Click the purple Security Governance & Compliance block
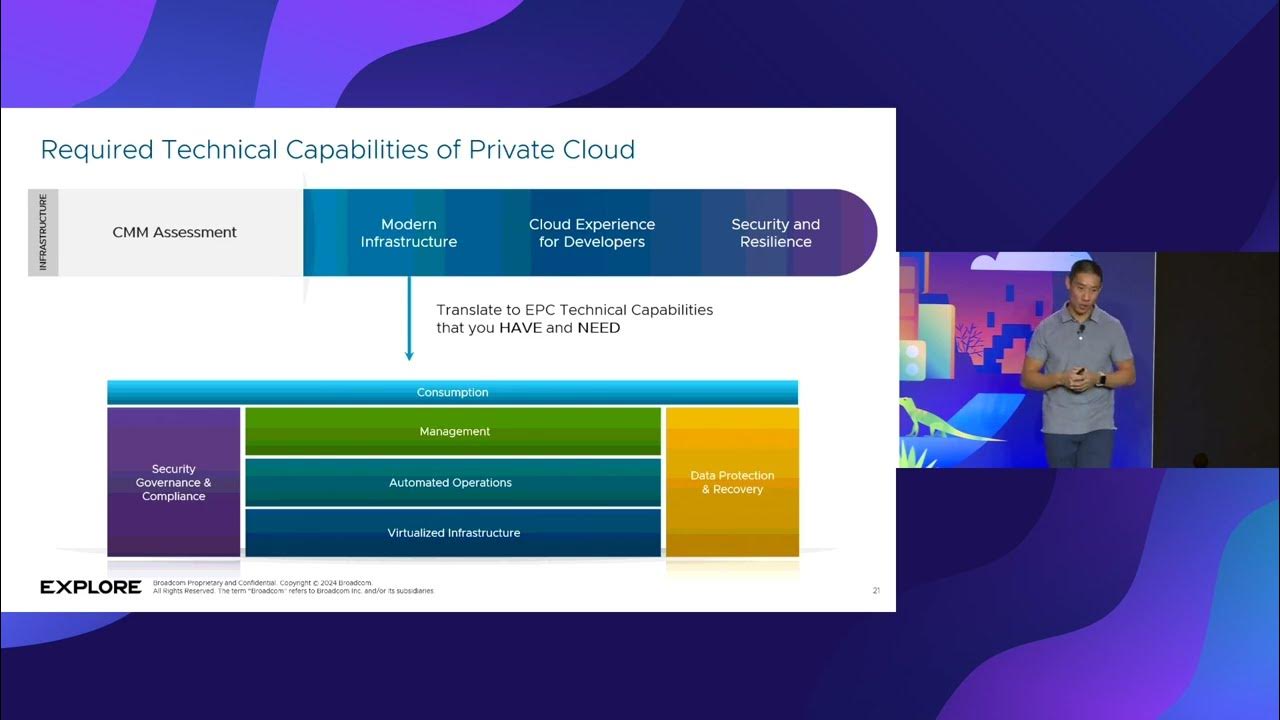The height and width of the screenshot is (720, 1280). pyautogui.click(x=174, y=482)
